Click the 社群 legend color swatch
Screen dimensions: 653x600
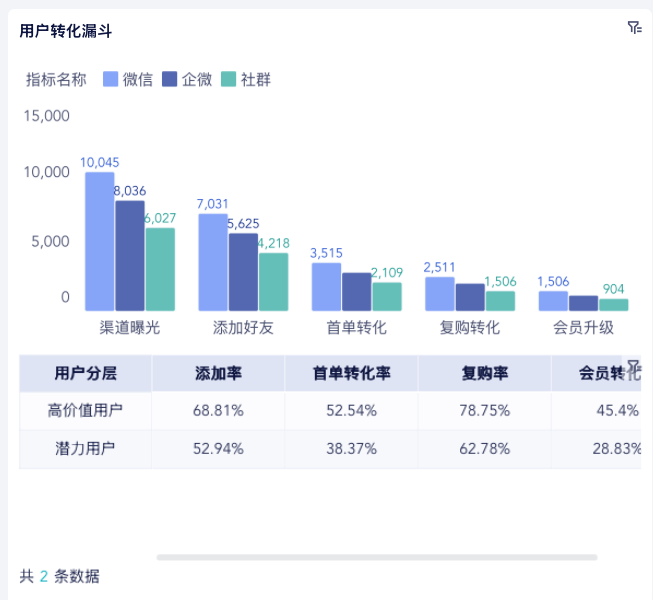pos(228,80)
